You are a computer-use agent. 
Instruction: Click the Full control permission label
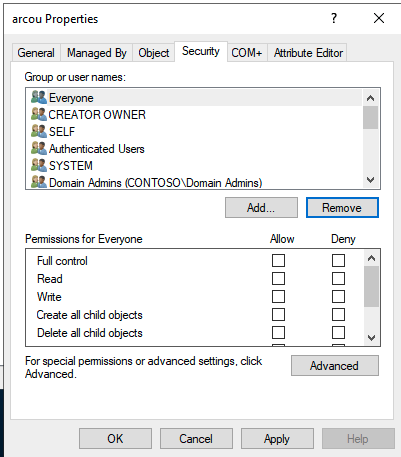(62, 261)
